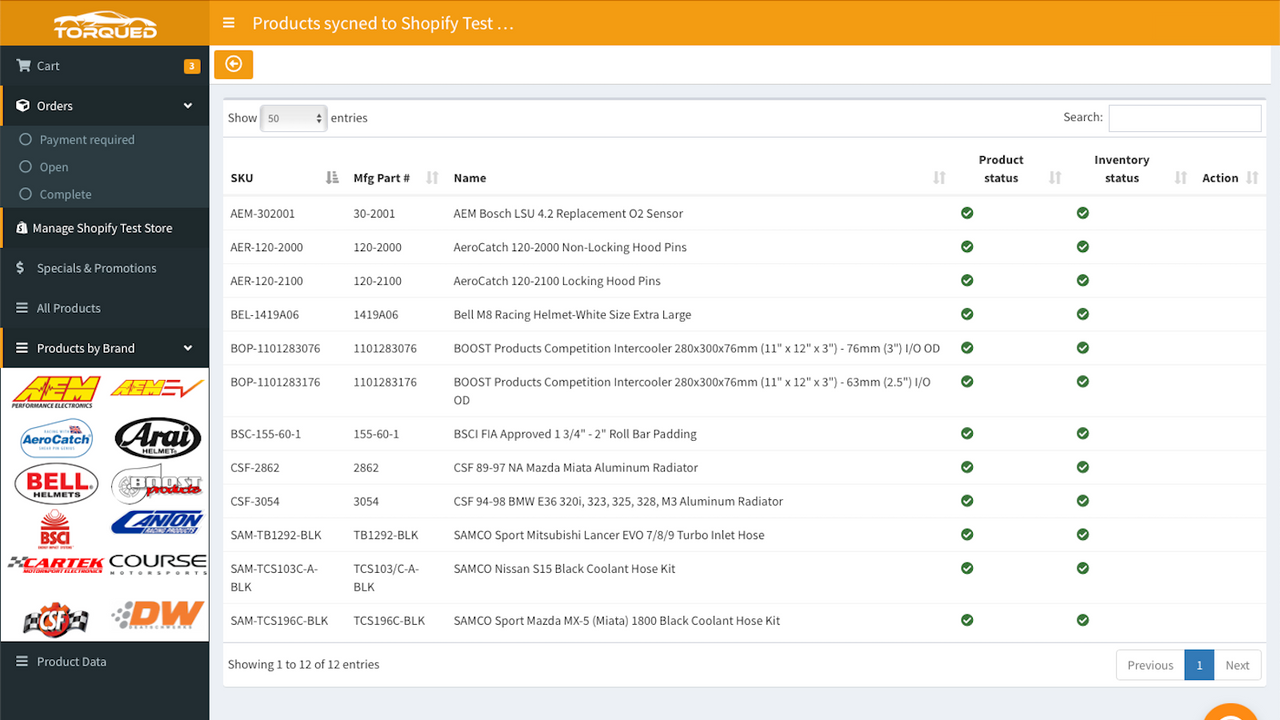Select CSF 89-97 NA Mazda Miata Aluminum Radiator
Screen dimensions: 1280x720
pyautogui.click(x=576, y=468)
